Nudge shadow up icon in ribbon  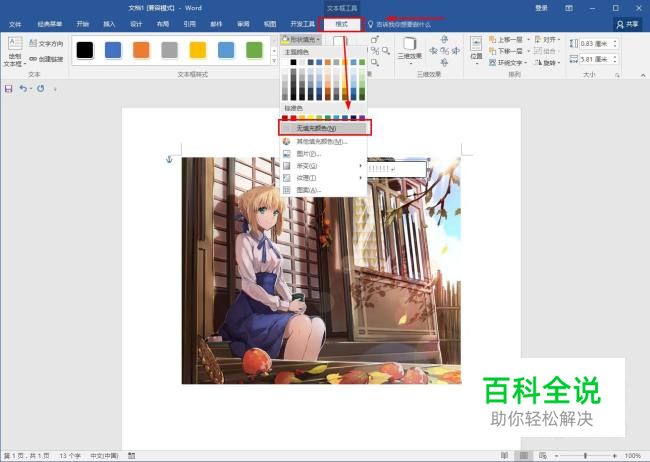pyautogui.click(x=375, y=39)
